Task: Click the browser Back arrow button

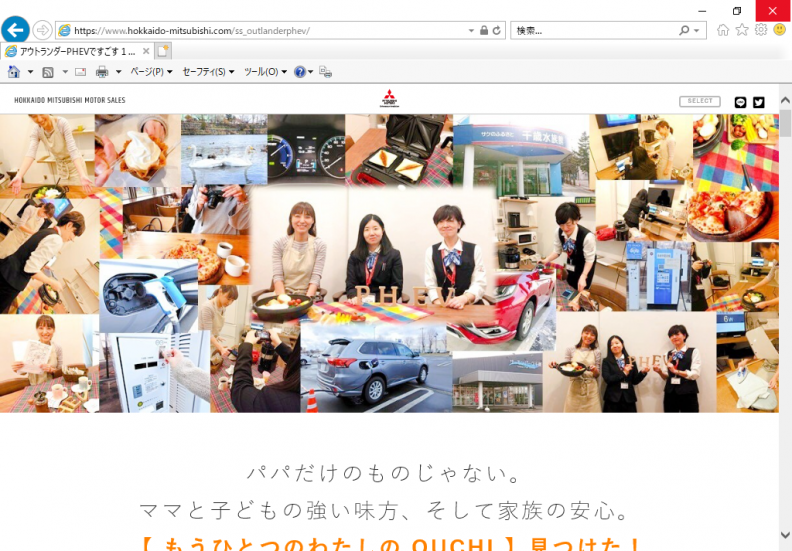Action: click(15, 30)
